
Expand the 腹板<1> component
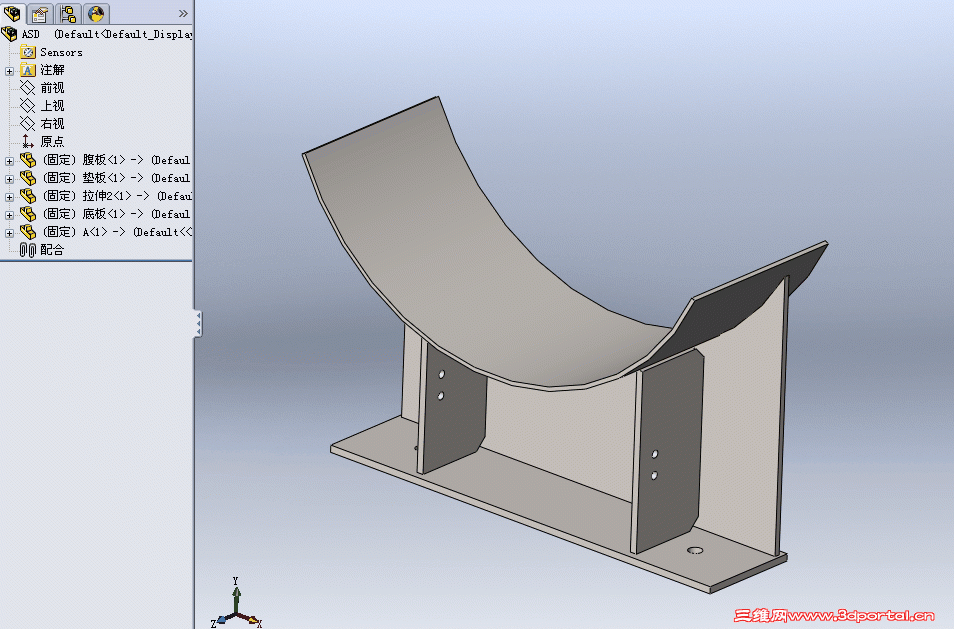[x=9, y=161]
